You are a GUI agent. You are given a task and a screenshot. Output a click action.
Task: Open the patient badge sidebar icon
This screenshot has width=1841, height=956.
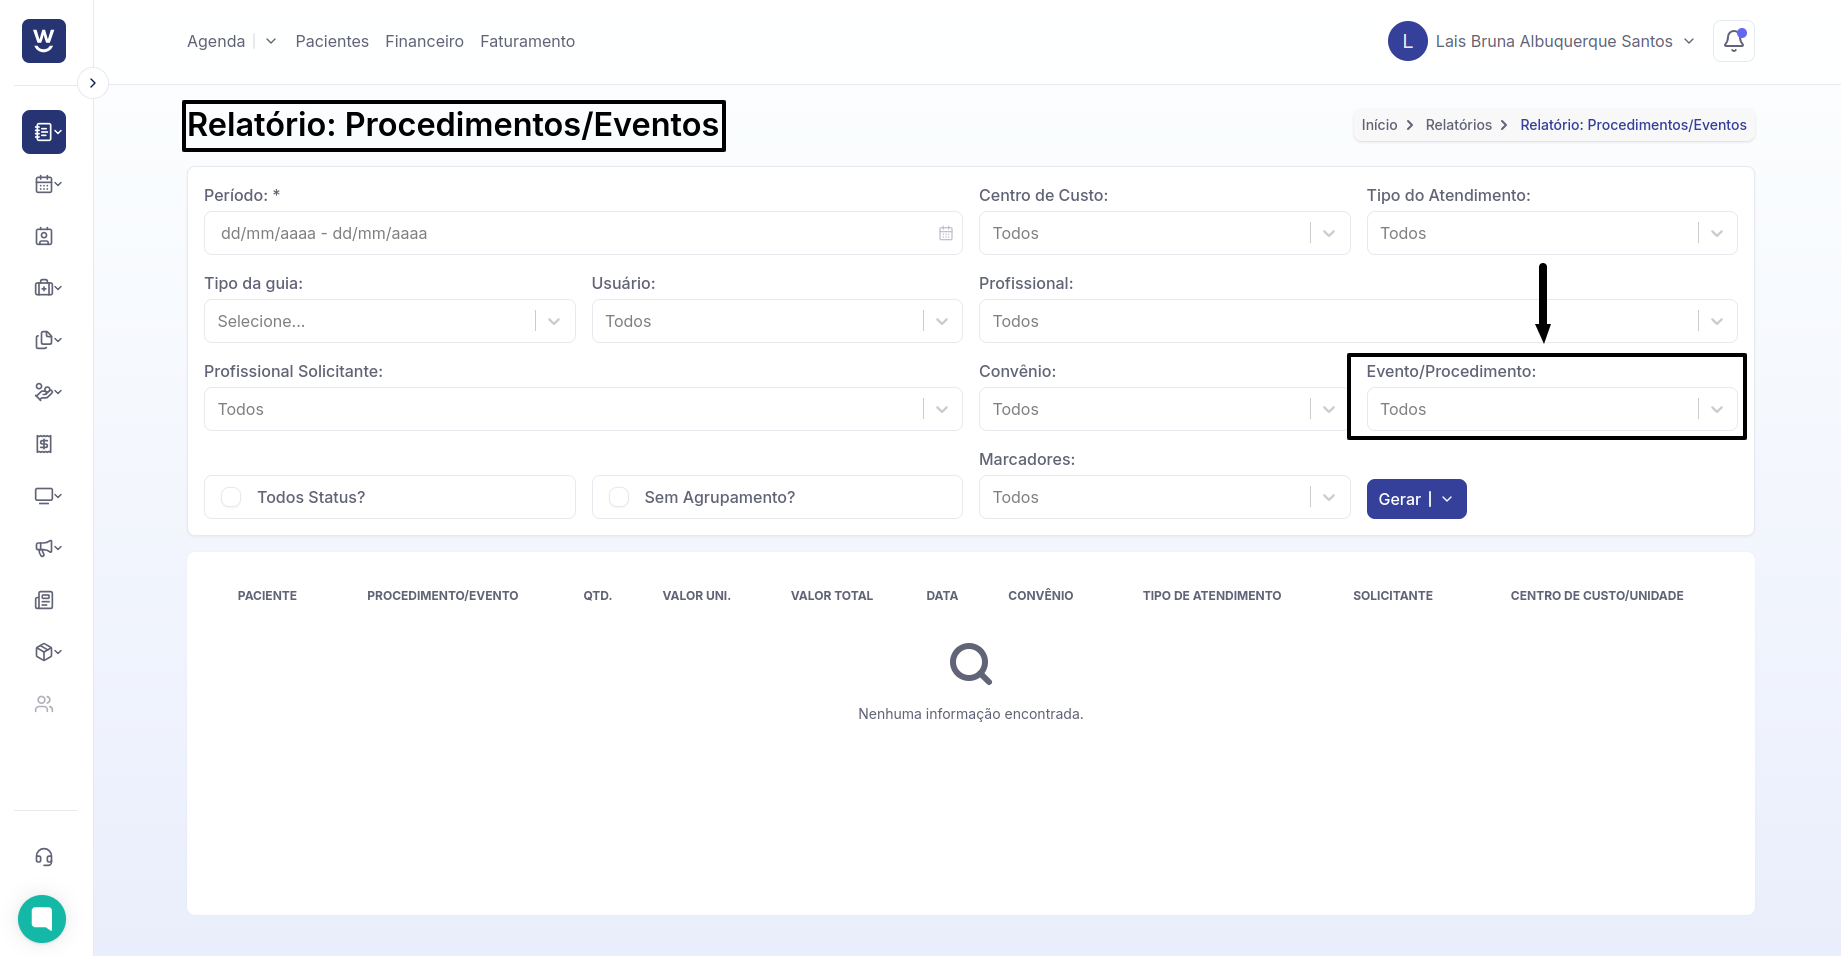(x=44, y=236)
